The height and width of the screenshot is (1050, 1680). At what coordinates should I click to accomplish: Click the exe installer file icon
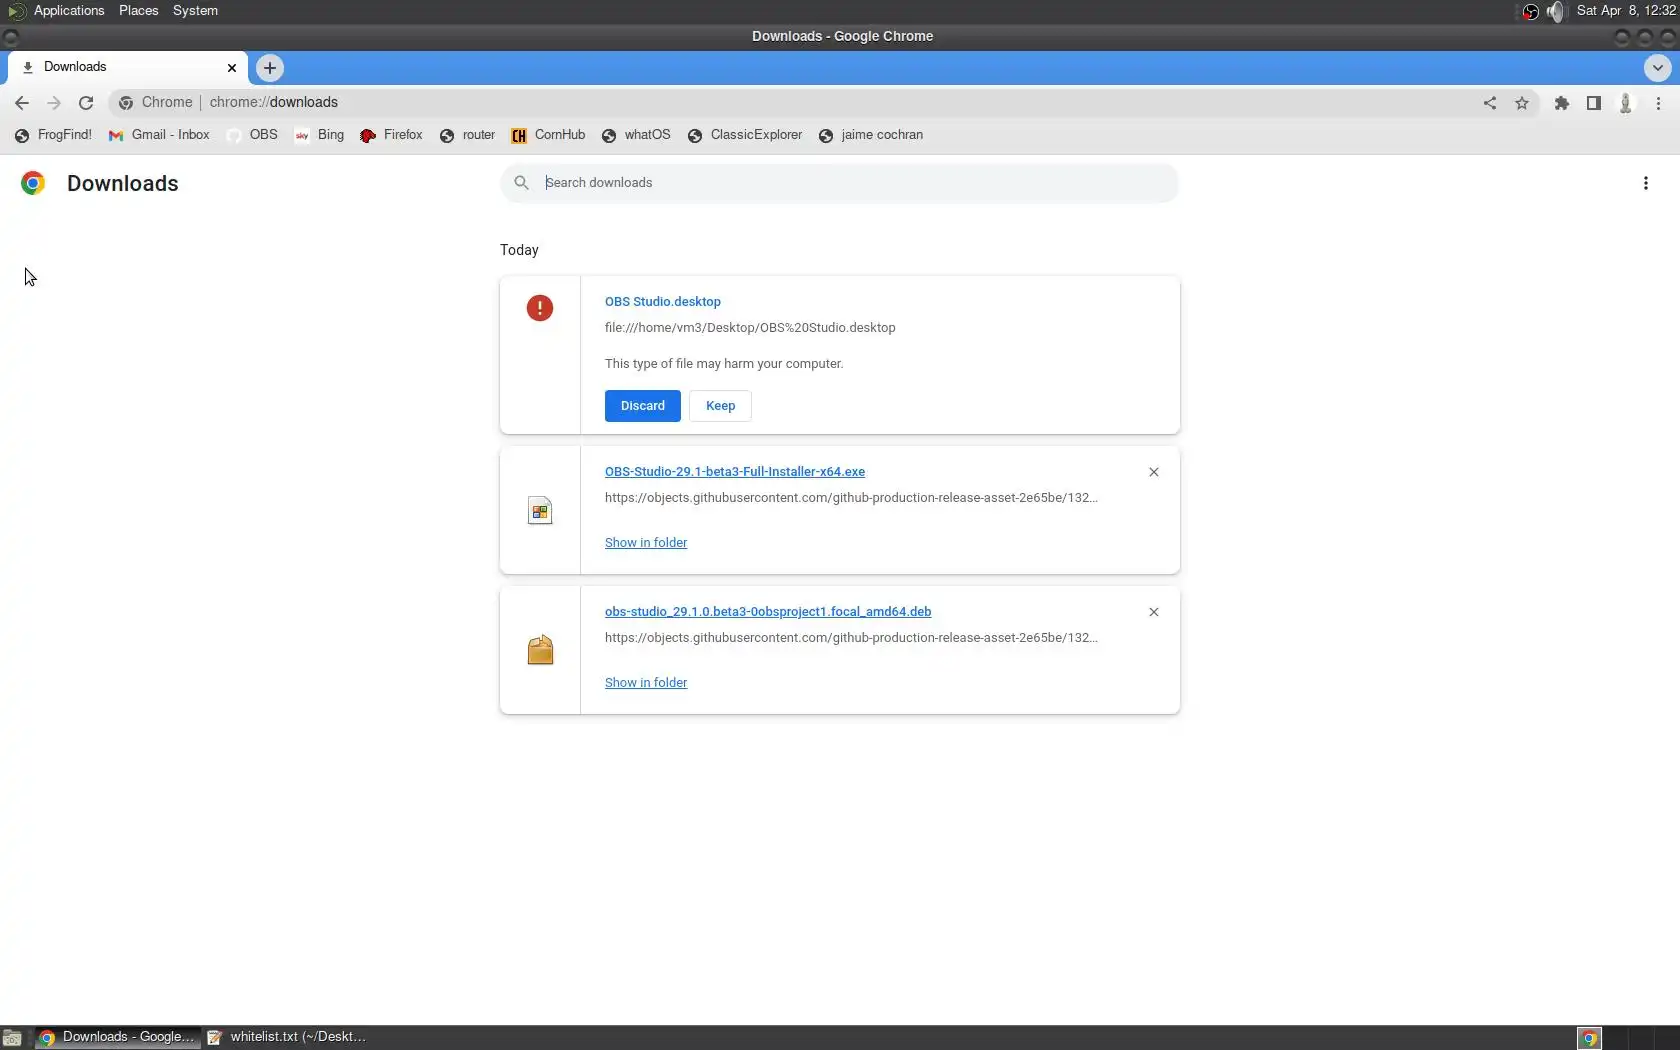pyautogui.click(x=540, y=511)
